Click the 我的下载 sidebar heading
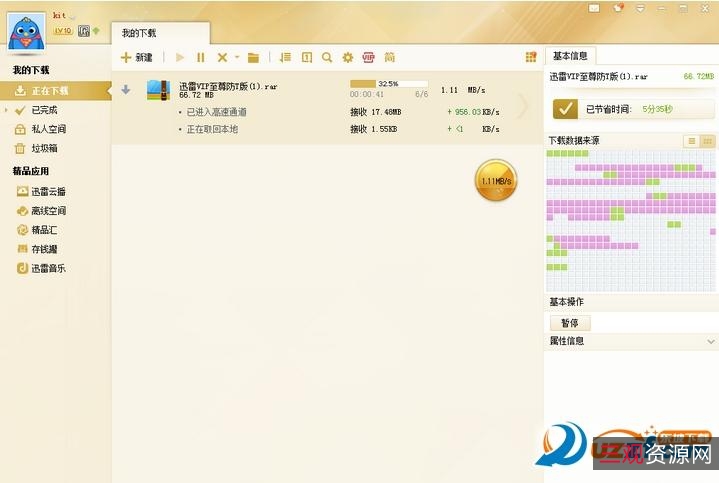 click(x=31, y=70)
